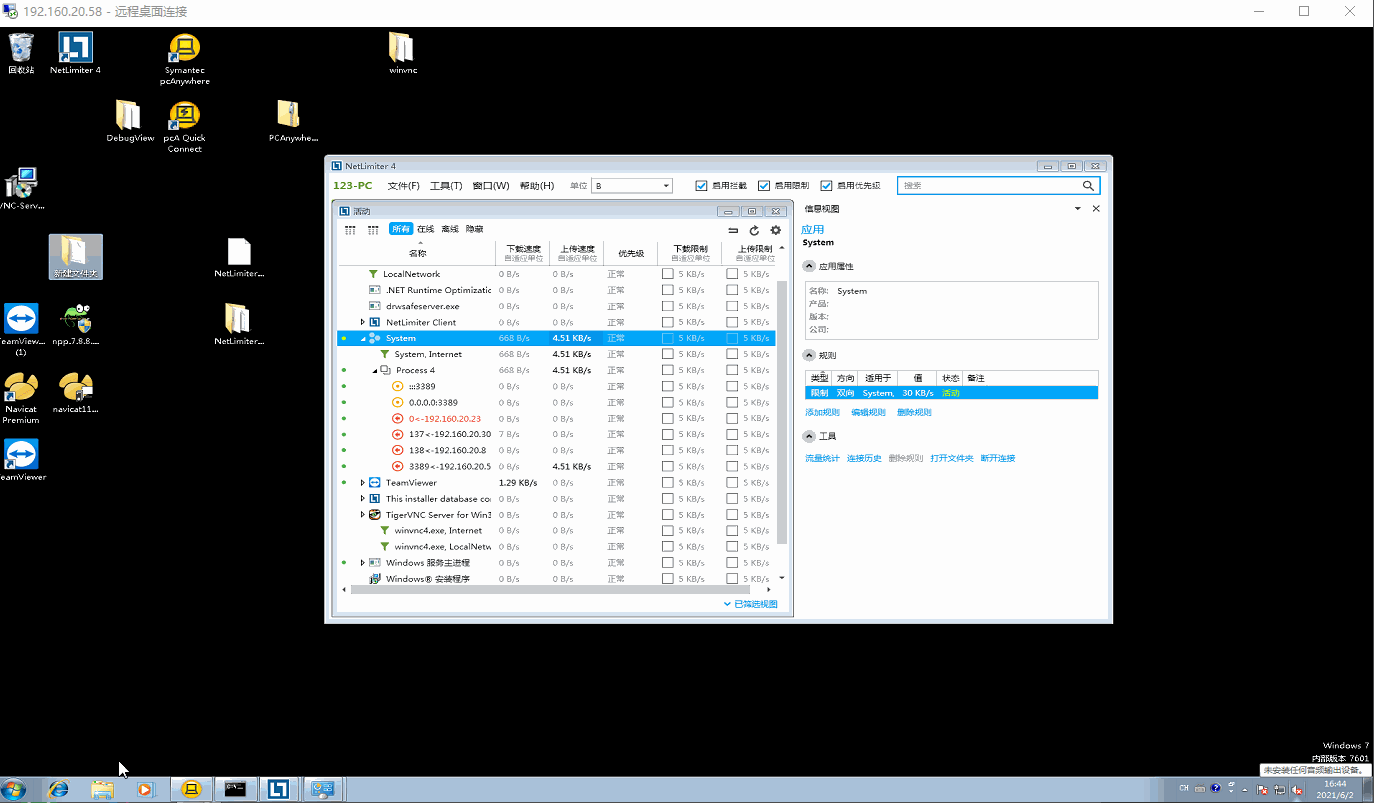Collapse the Process 4 tree node
This screenshot has height=803, width=1374.
coord(375,371)
